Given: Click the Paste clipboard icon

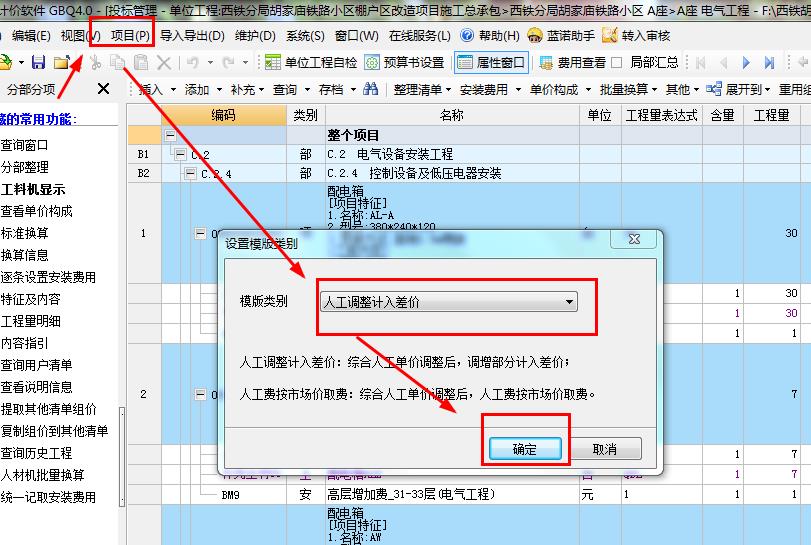Looking at the screenshot, I should click(141, 63).
